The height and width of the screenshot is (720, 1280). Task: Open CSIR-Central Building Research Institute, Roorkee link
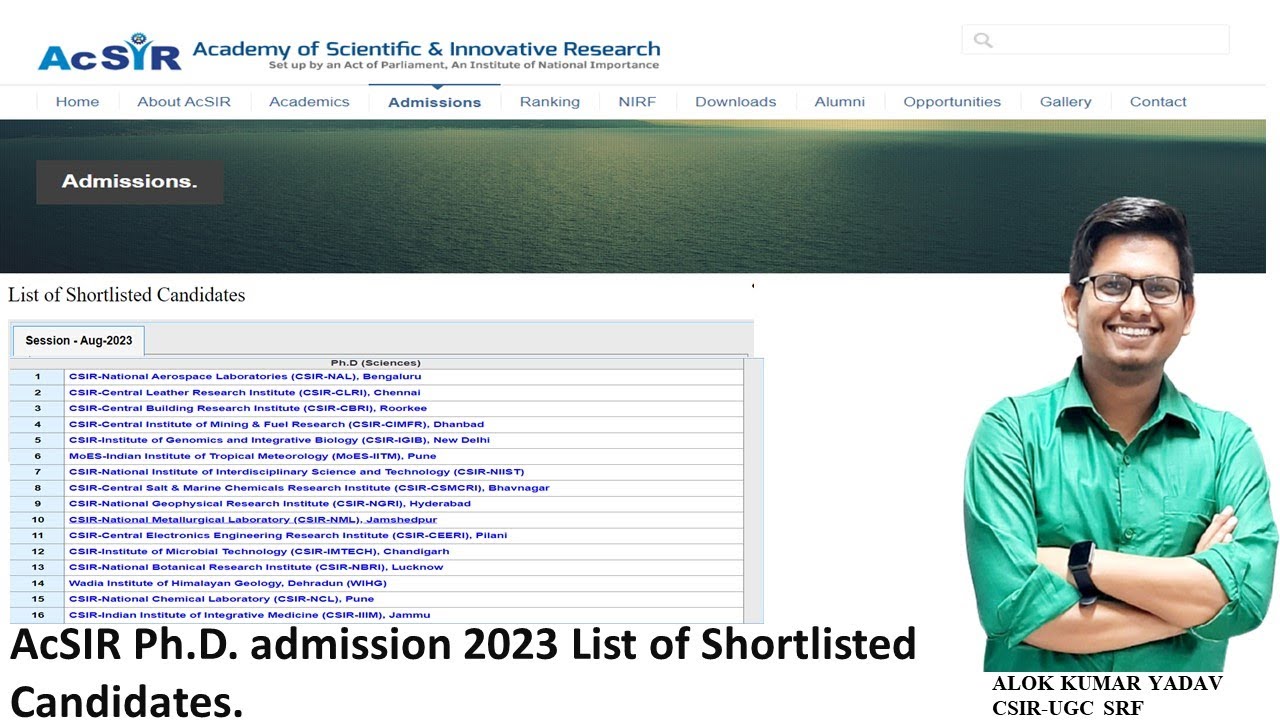(247, 408)
